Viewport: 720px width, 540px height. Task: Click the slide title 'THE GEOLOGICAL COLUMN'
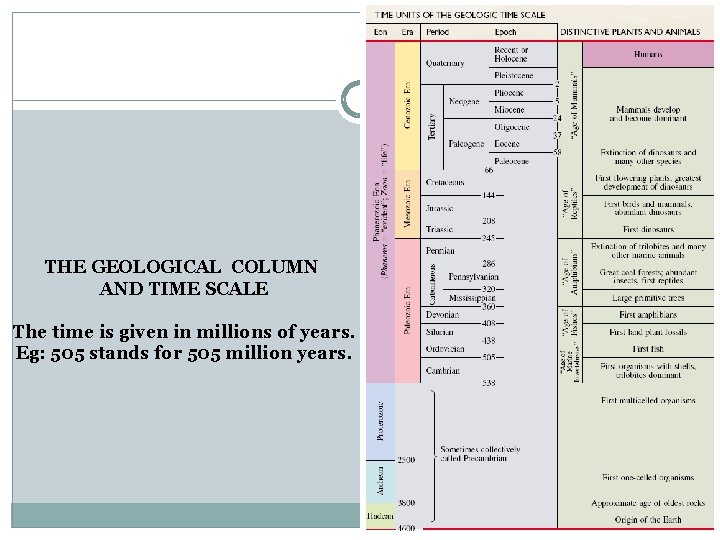pos(181,267)
